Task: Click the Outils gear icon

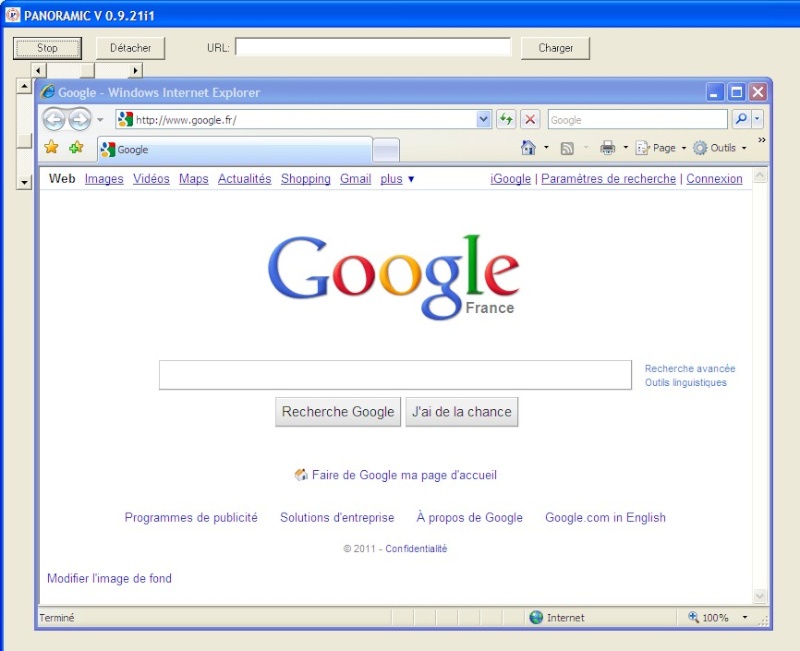Action: pyautogui.click(x=700, y=148)
